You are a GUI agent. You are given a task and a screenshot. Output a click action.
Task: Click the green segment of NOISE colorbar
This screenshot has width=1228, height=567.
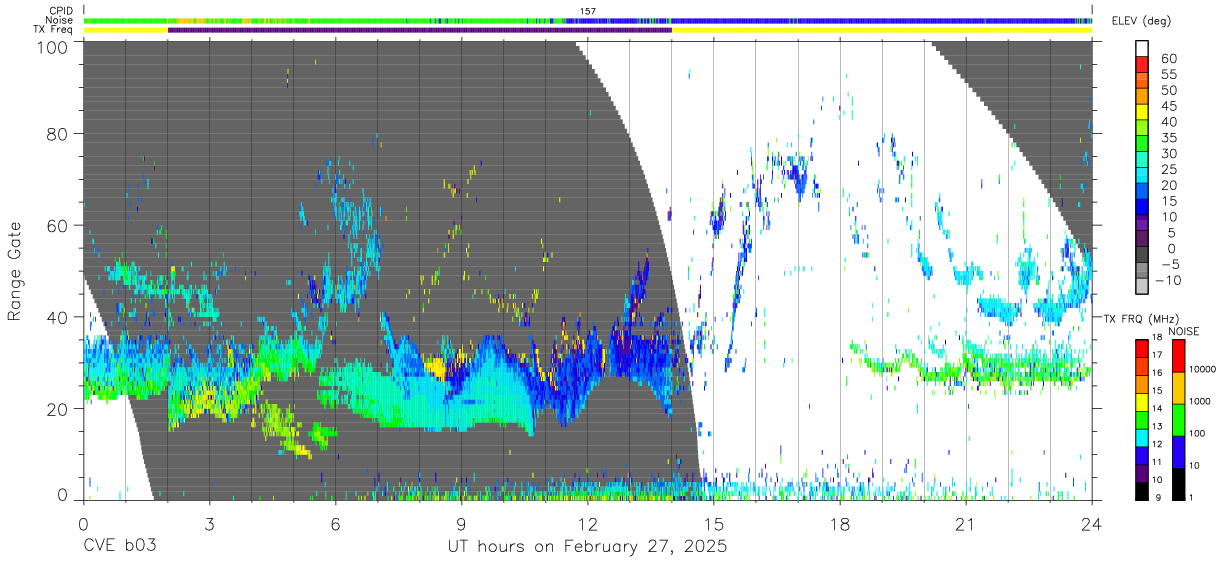coord(1179,419)
